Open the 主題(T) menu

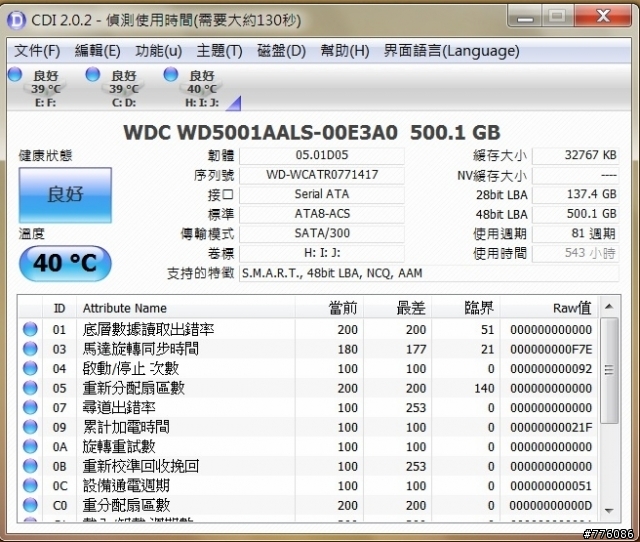(219, 51)
